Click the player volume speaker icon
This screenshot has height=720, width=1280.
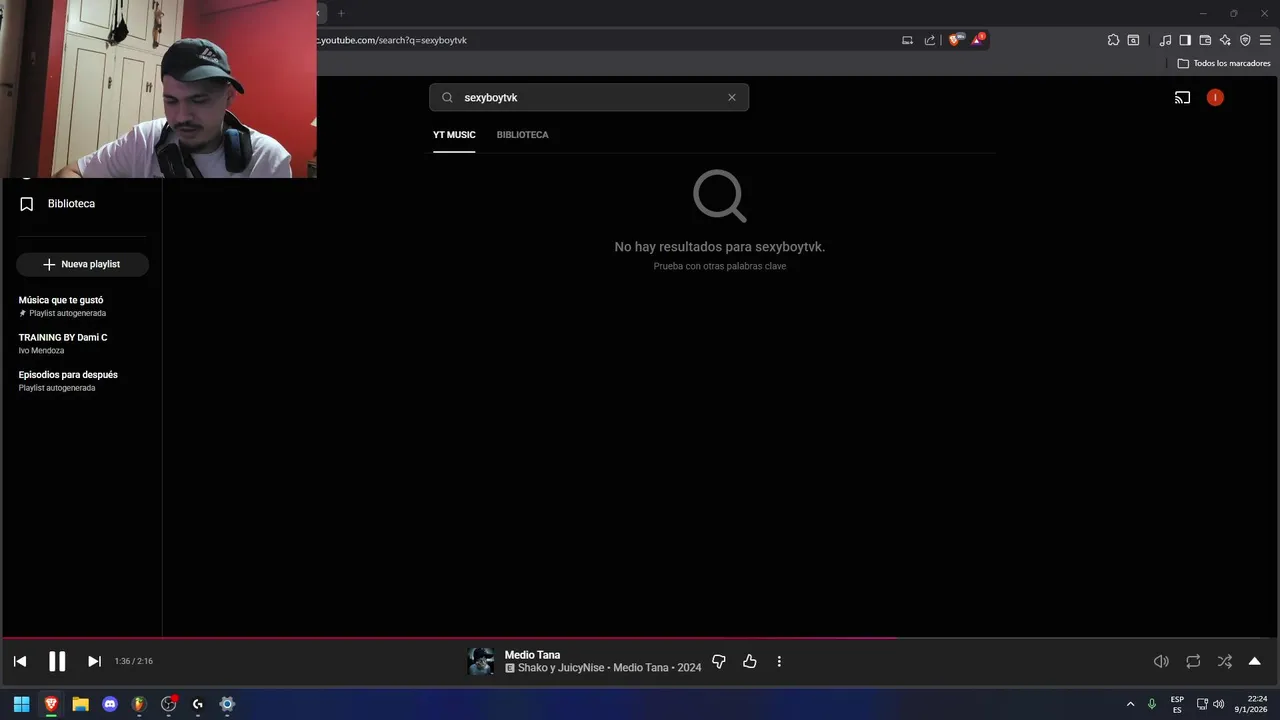tap(1161, 661)
